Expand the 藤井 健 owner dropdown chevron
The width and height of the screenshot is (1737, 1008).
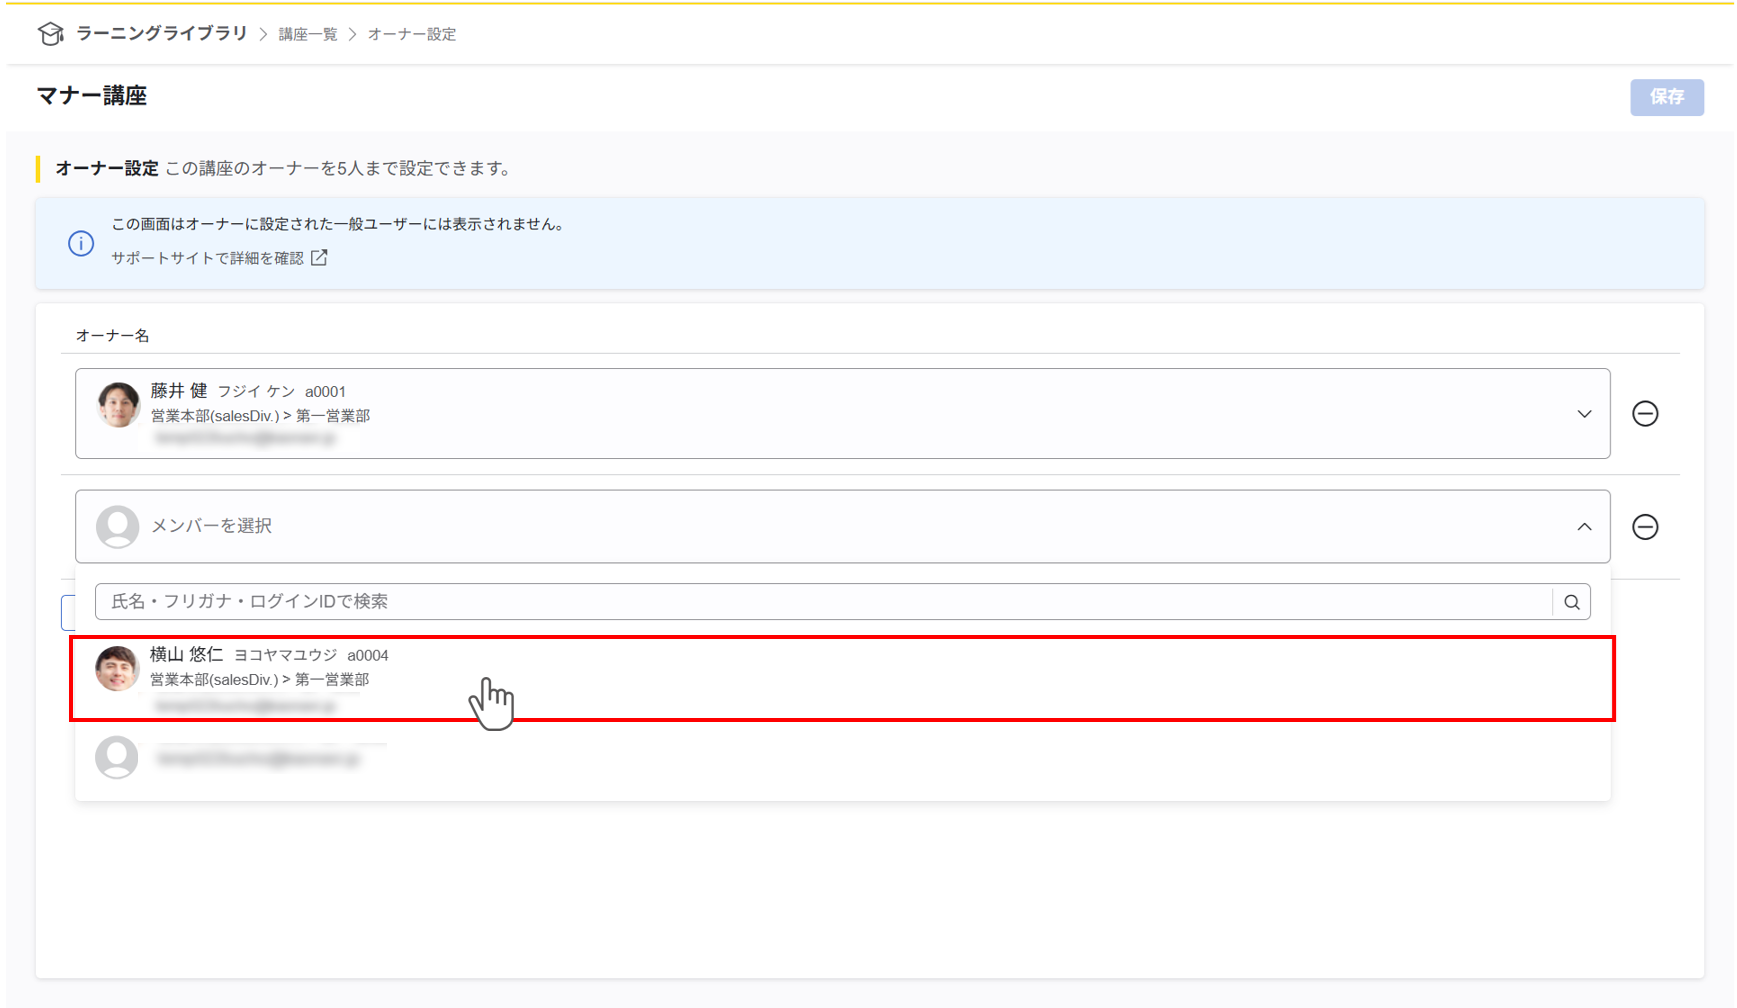(1584, 414)
